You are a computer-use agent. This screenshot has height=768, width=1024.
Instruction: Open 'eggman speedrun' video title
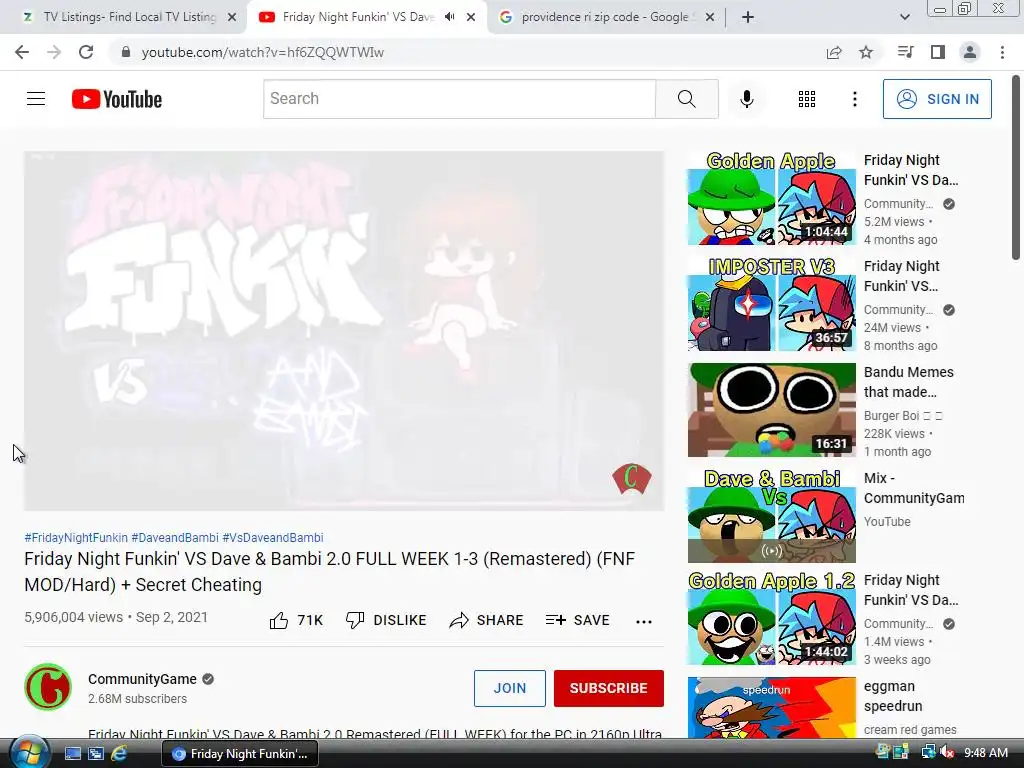coord(893,696)
